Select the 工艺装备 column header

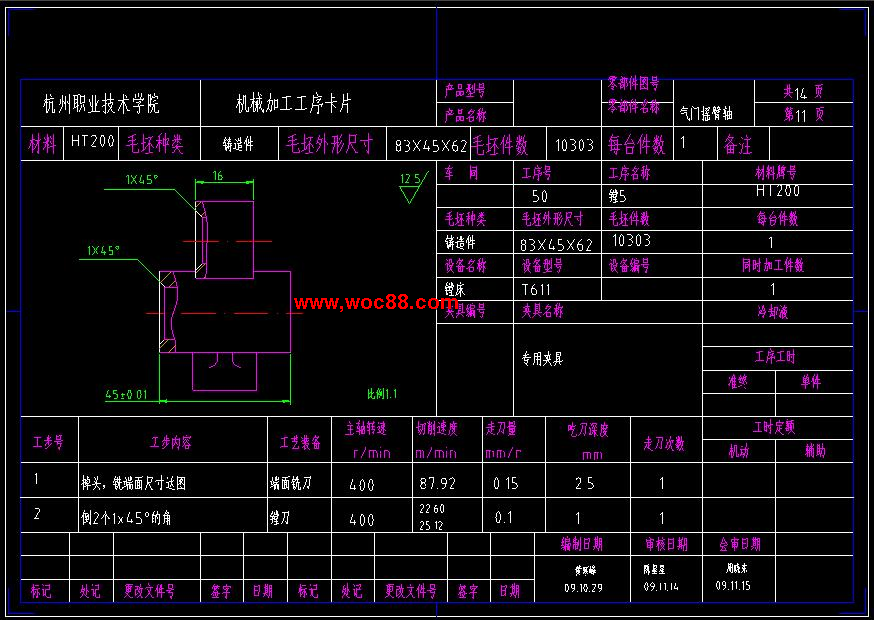(x=300, y=443)
